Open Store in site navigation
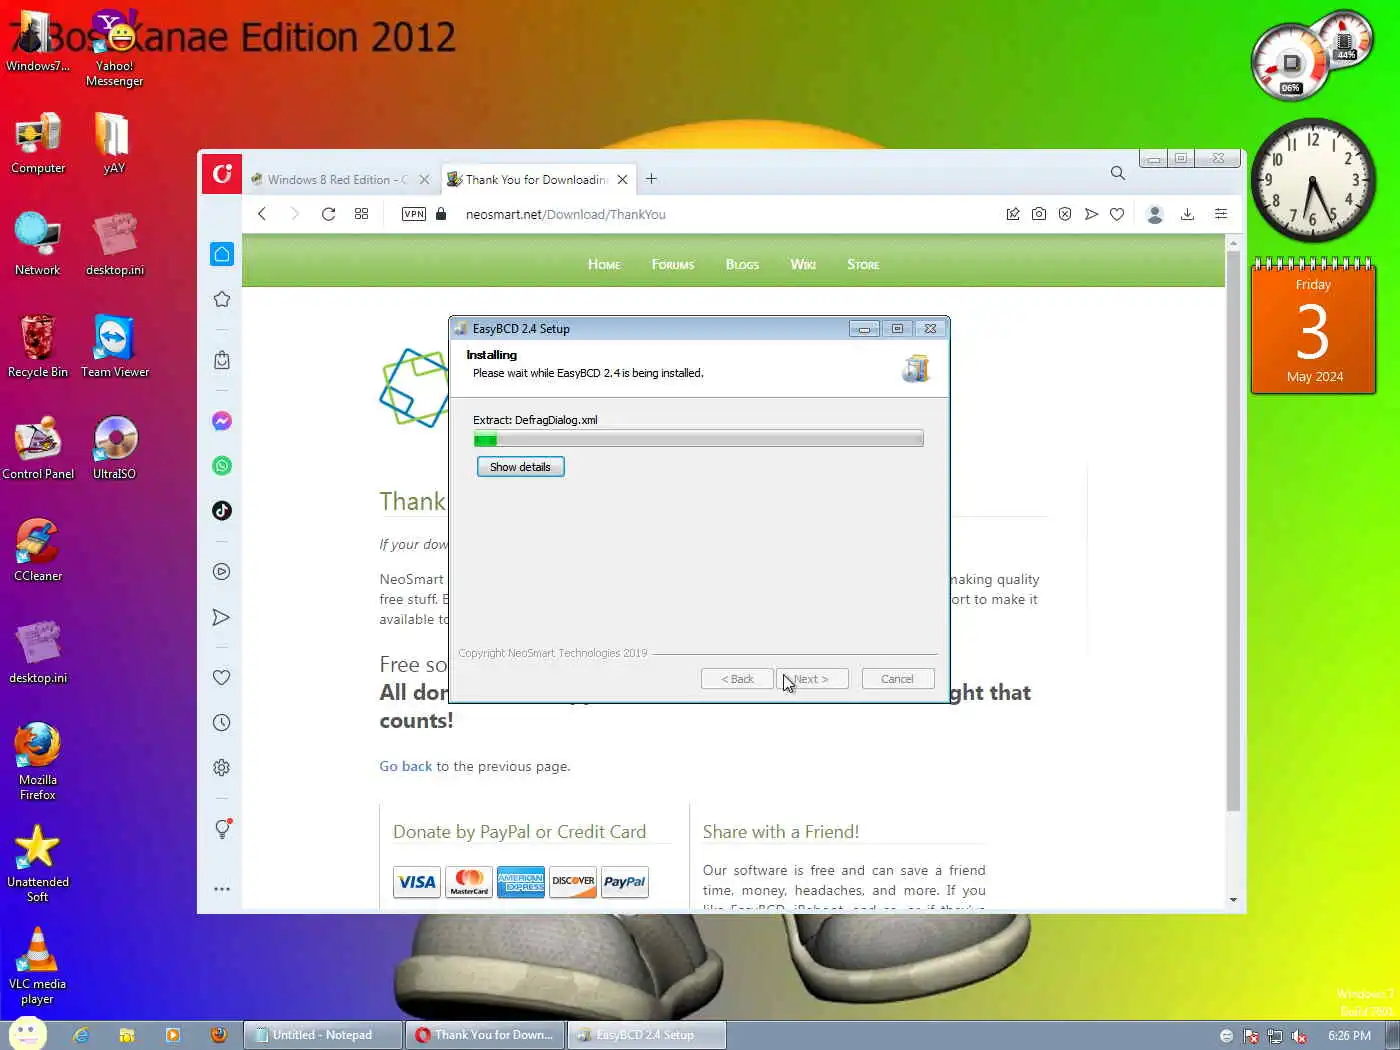1400x1050 pixels. click(863, 265)
